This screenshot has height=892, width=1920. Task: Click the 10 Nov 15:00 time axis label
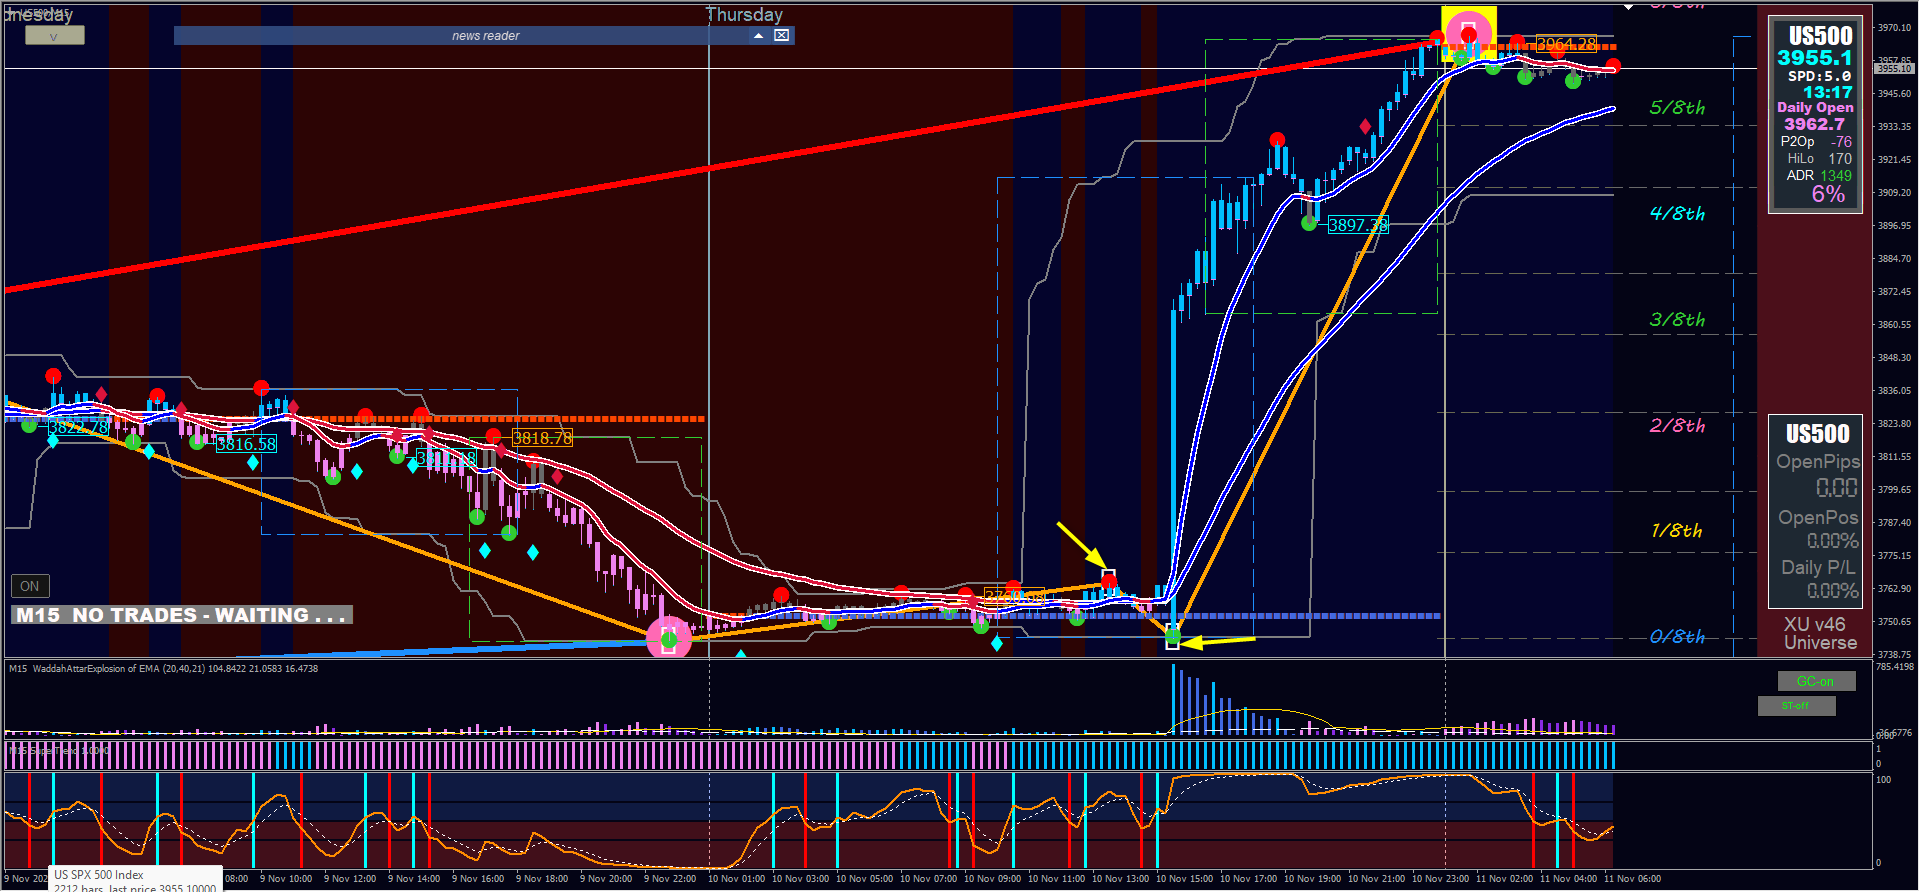point(1184,879)
